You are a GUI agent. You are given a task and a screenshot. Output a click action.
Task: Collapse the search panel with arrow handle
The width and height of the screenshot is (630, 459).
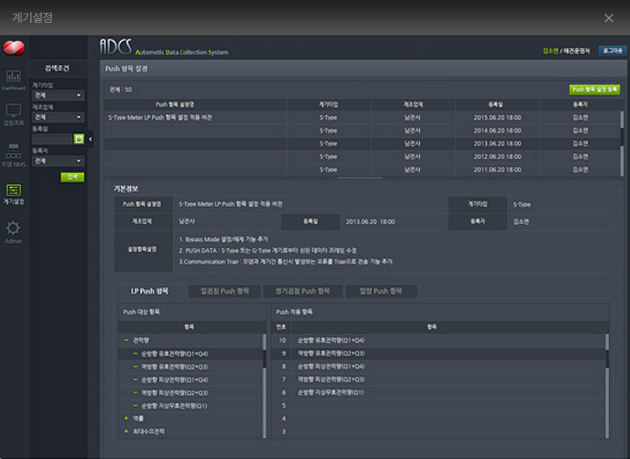coord(90,139)
